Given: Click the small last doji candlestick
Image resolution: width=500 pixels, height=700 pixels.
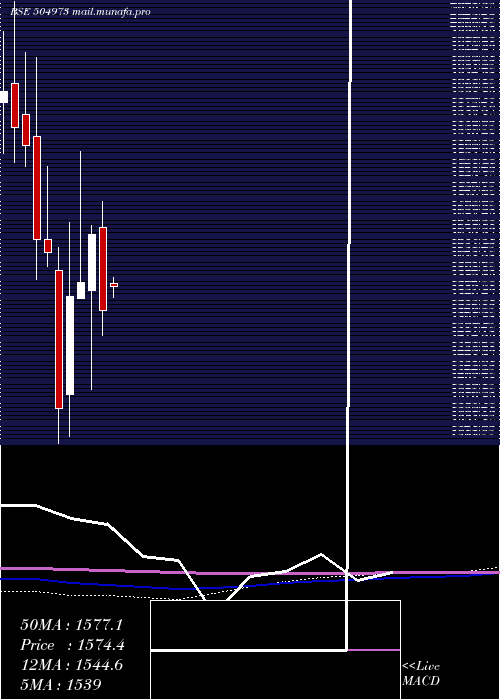Looking at the screenshot, I should click(x=114, y=287).
